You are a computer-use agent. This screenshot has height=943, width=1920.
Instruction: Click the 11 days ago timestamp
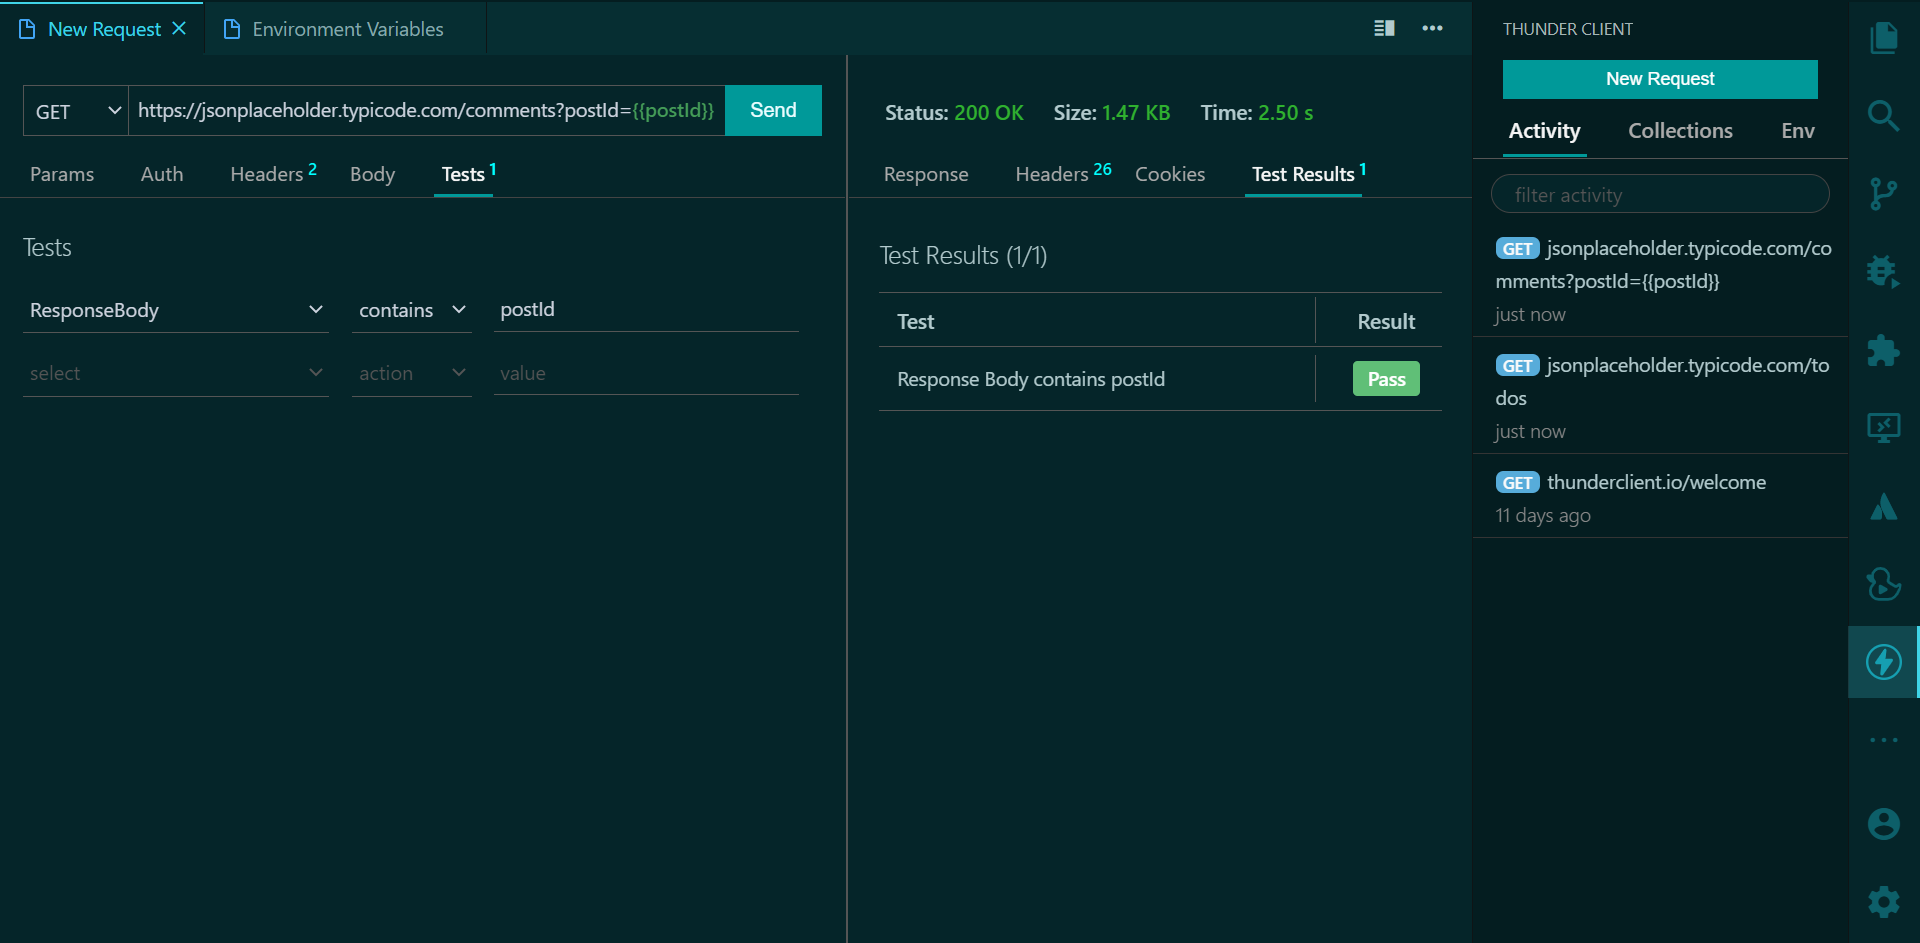(1542, 516)
